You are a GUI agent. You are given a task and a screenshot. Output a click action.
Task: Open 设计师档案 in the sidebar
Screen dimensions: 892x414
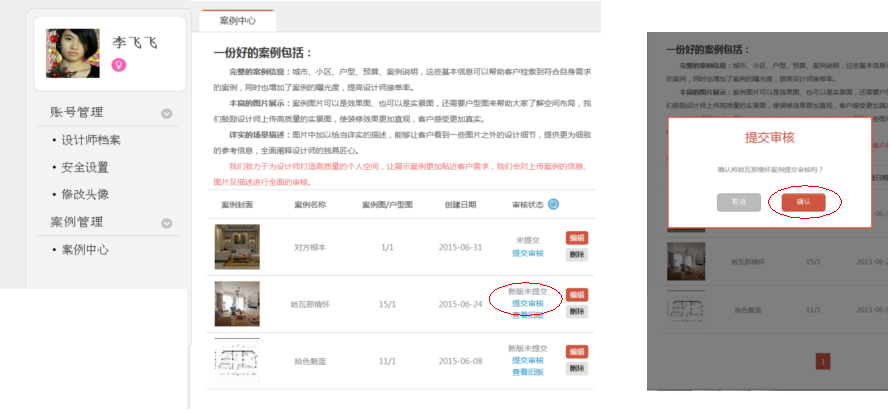pos(90,140)
